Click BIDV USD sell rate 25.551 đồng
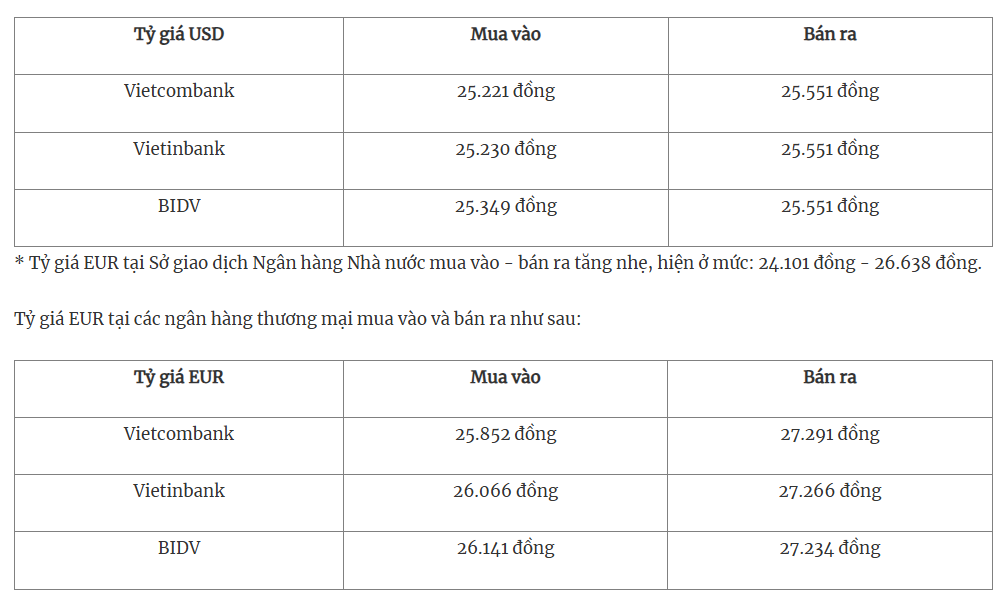Image resolution: width=1000 pixels, height=593 pixels. (830, 207)
